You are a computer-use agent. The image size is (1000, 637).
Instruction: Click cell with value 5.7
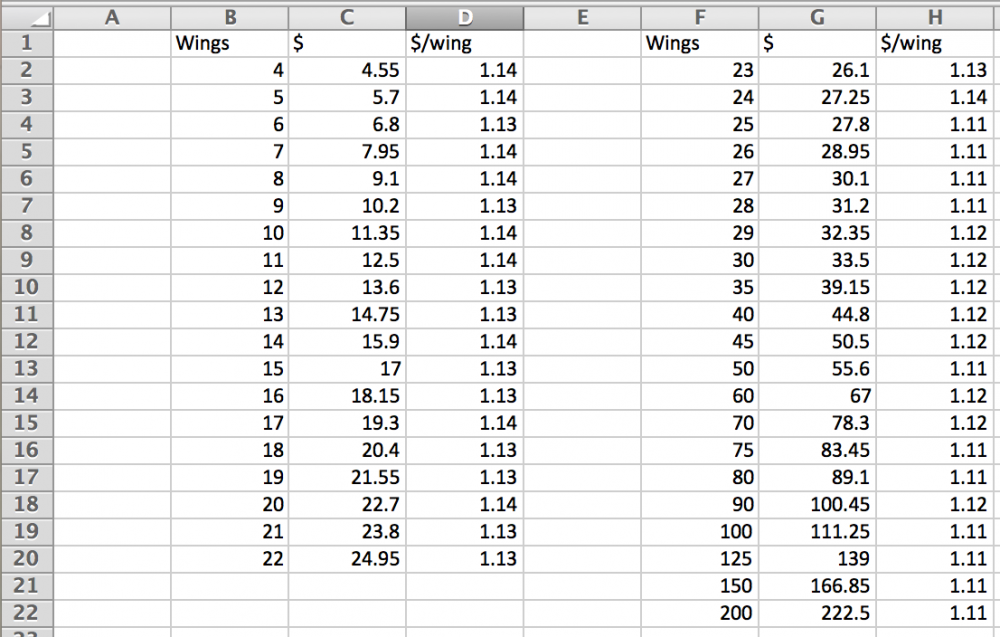pos(347,98)
